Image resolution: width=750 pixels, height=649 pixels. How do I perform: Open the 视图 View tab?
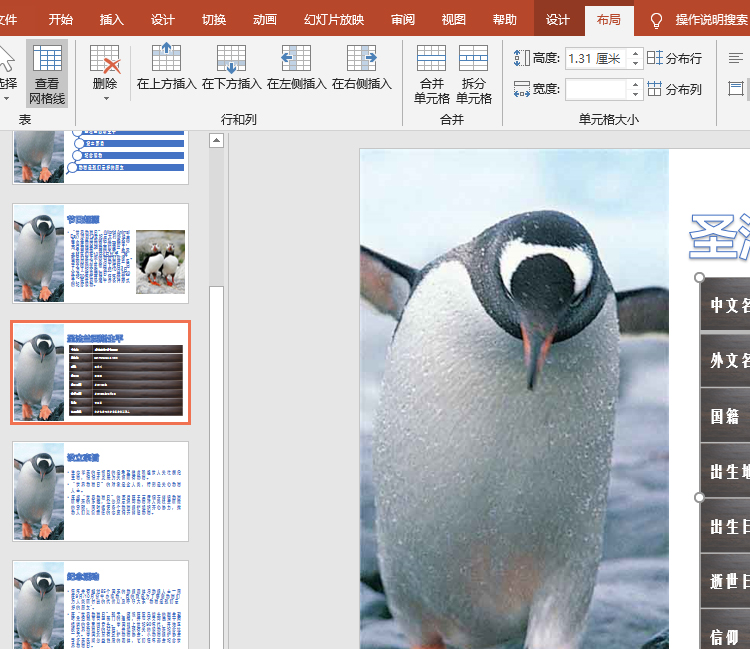pyautogui.click(x=453, y=20)
